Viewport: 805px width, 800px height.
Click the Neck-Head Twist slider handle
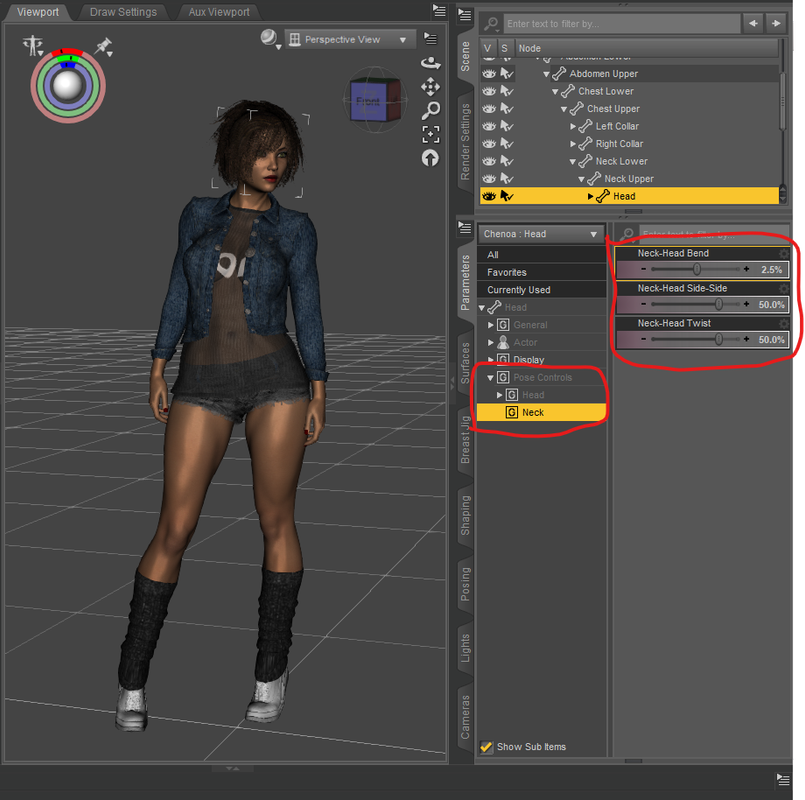pyautogui.click(x=719, y=339)
